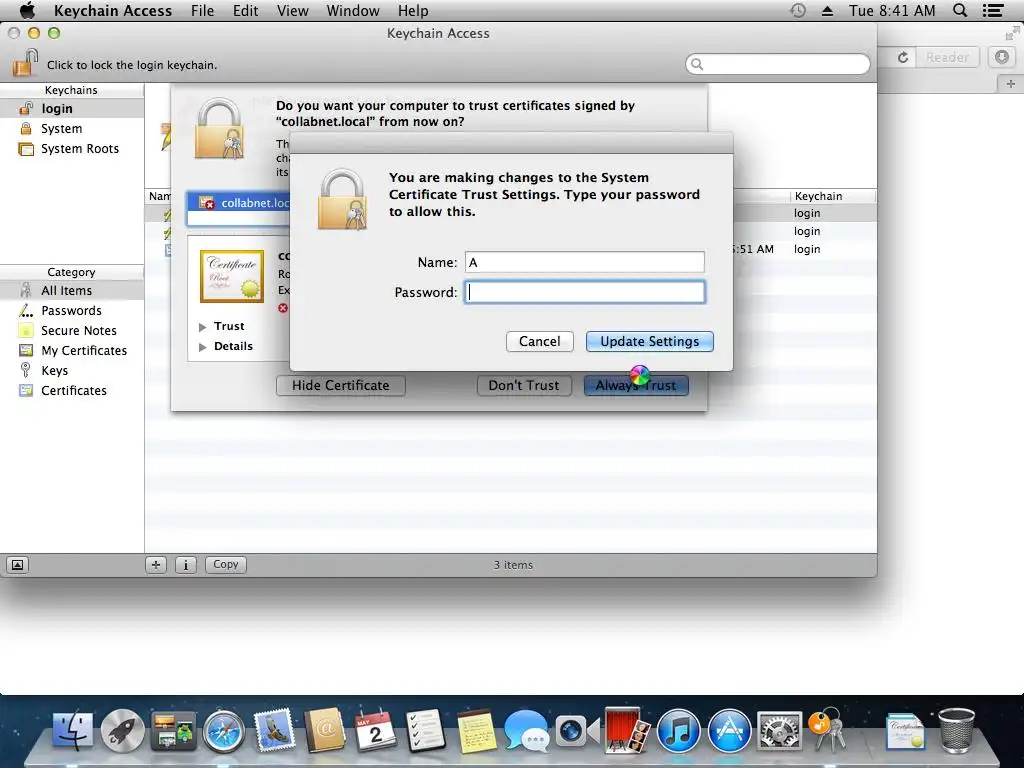Open the Window menu
This screenshot has height=768, width=1024.
(x=353, y=10)
